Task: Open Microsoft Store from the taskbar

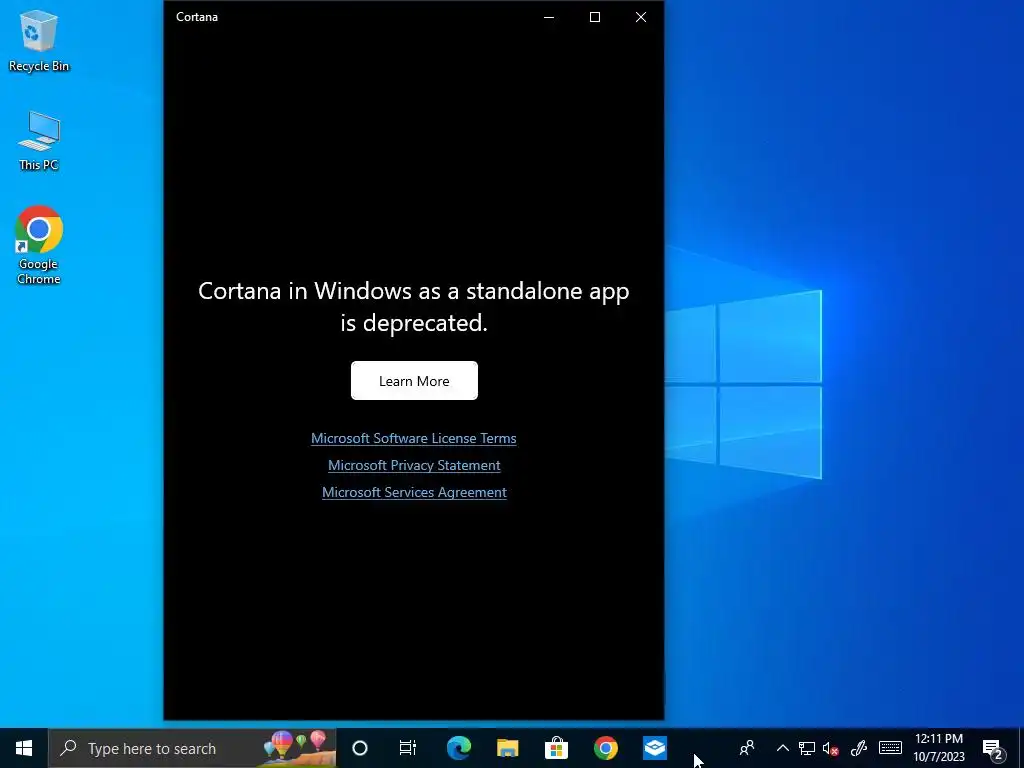Action: 556,748
